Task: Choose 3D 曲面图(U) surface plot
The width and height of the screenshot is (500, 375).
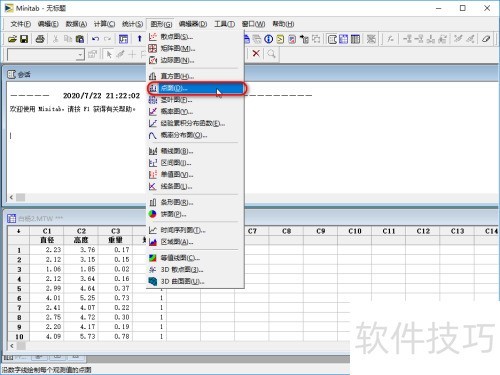Action: pos(195,282)
